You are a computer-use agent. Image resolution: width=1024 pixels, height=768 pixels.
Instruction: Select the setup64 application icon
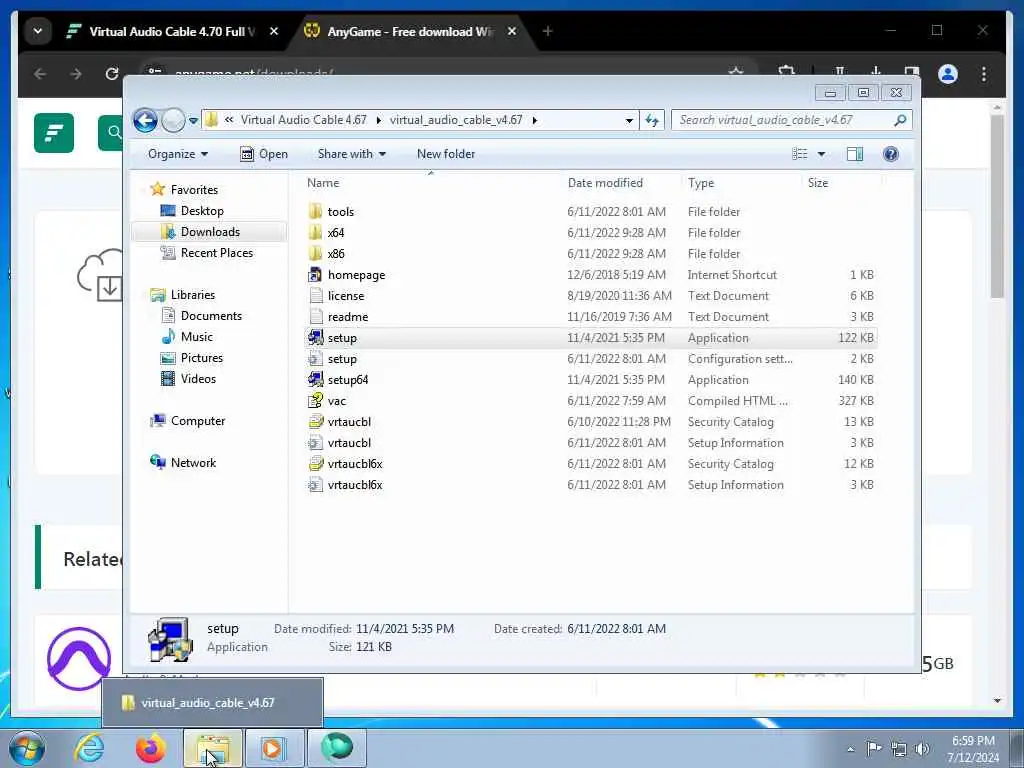[315, 379]
